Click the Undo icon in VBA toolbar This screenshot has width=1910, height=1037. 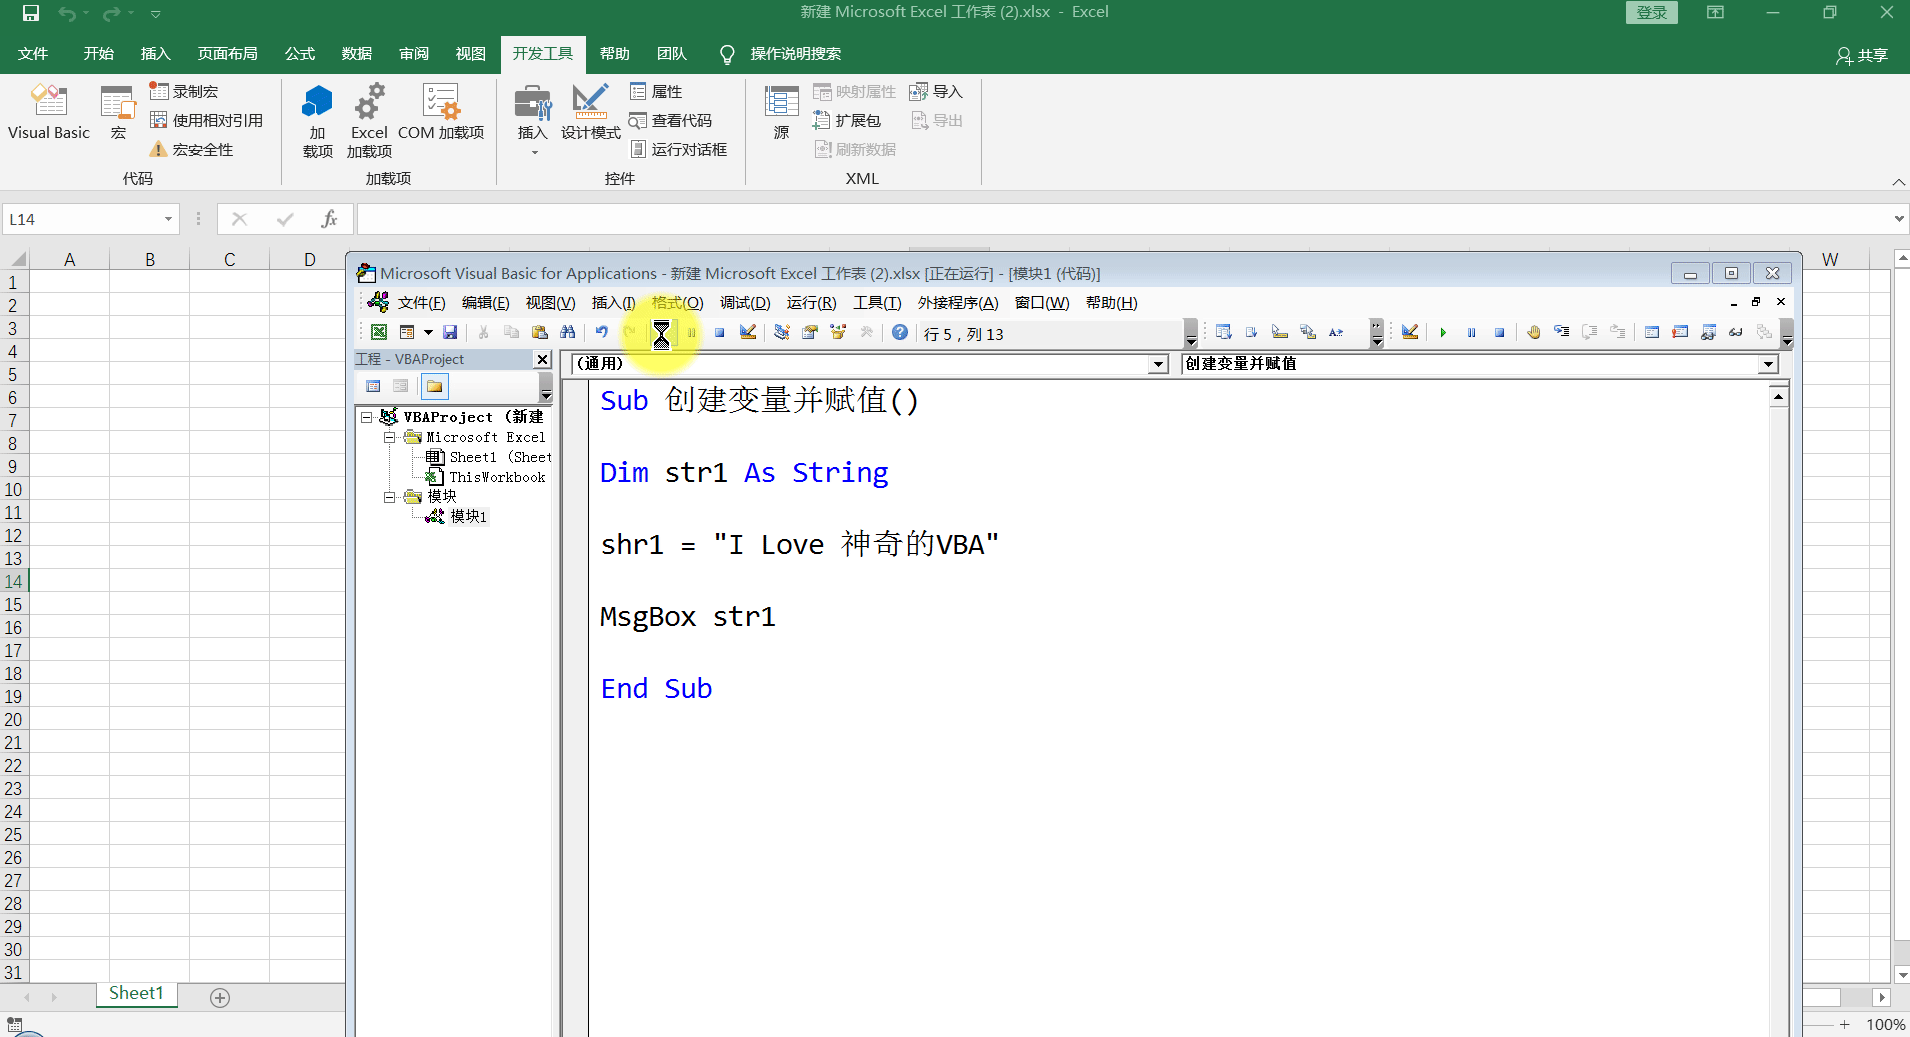(601, 332)
